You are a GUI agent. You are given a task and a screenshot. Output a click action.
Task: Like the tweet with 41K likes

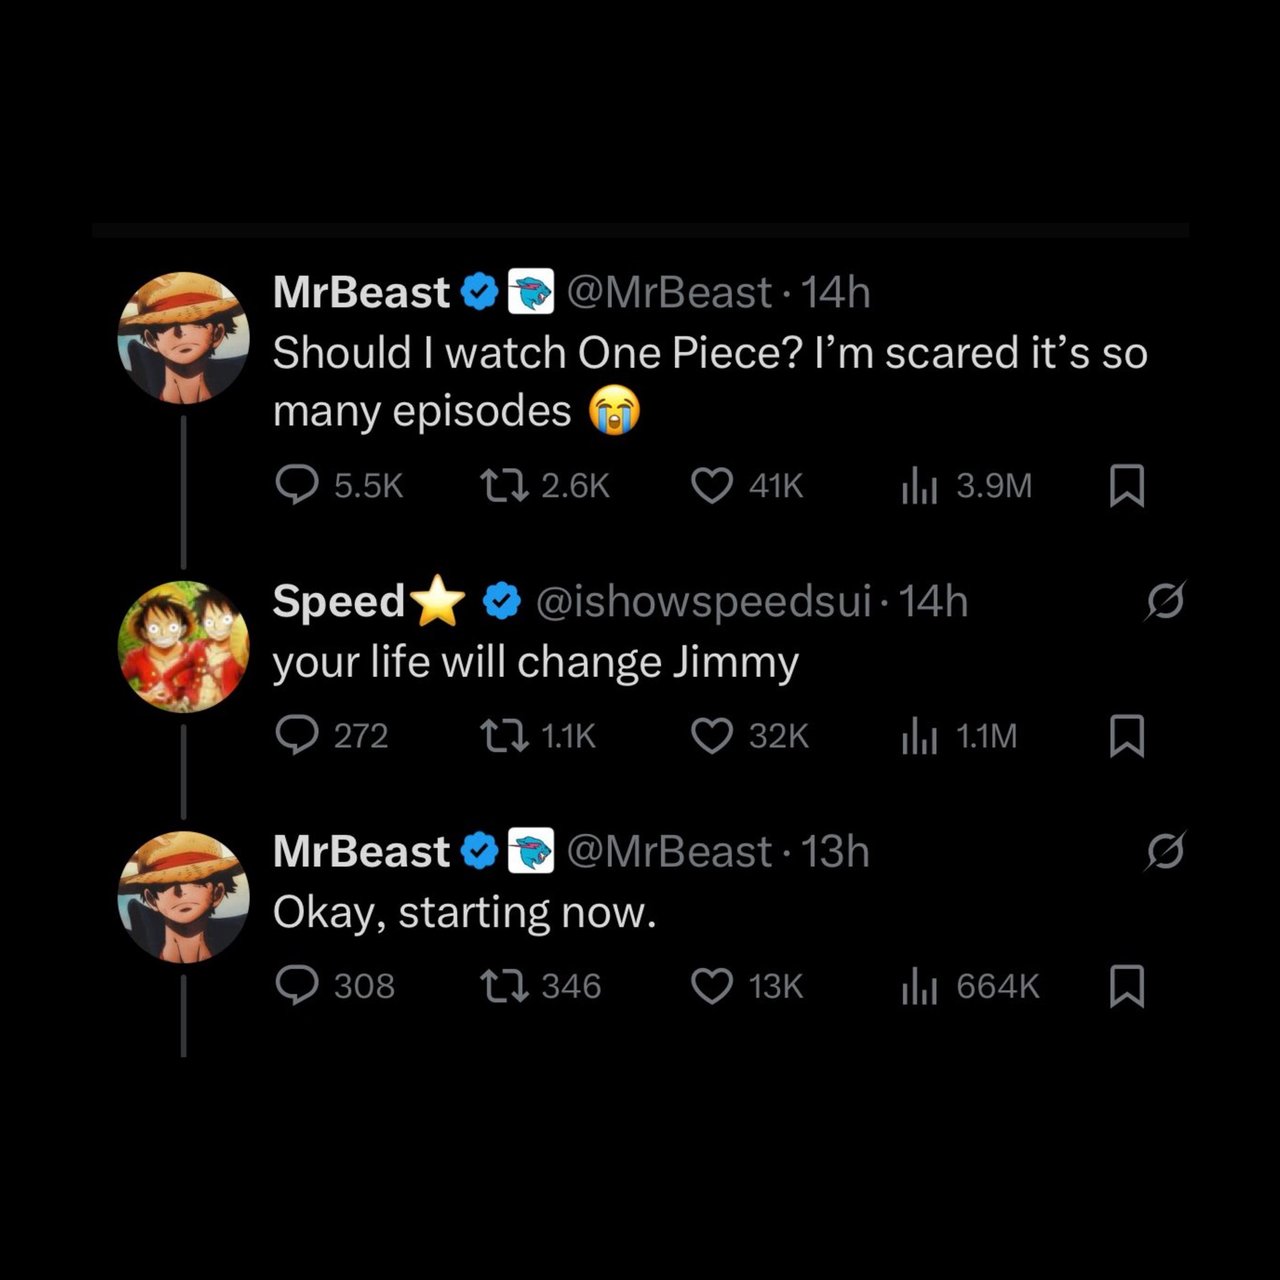pyautogui.click(x=712, y=486)
